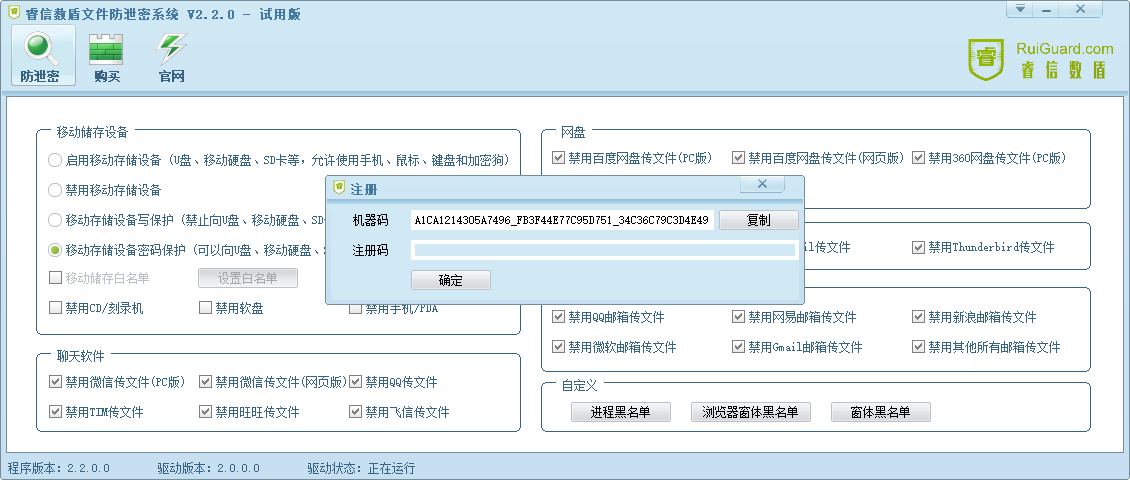Screen dimensions: 1130x480
Task: Open the 窗体黑名单 button
Action: point(881,412)
